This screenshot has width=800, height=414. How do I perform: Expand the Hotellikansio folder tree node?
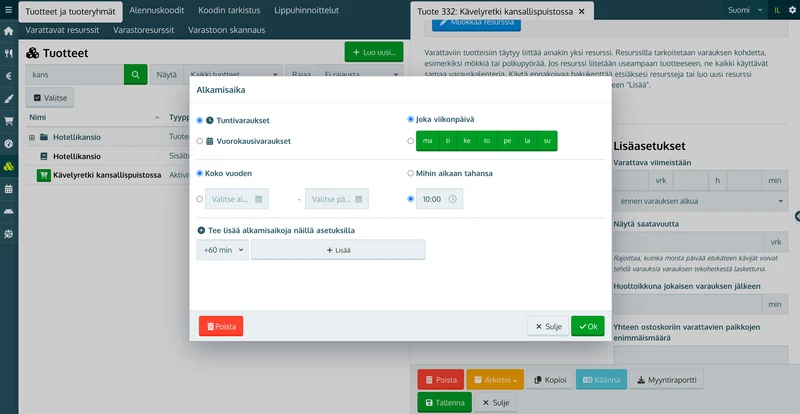(32, 137)
